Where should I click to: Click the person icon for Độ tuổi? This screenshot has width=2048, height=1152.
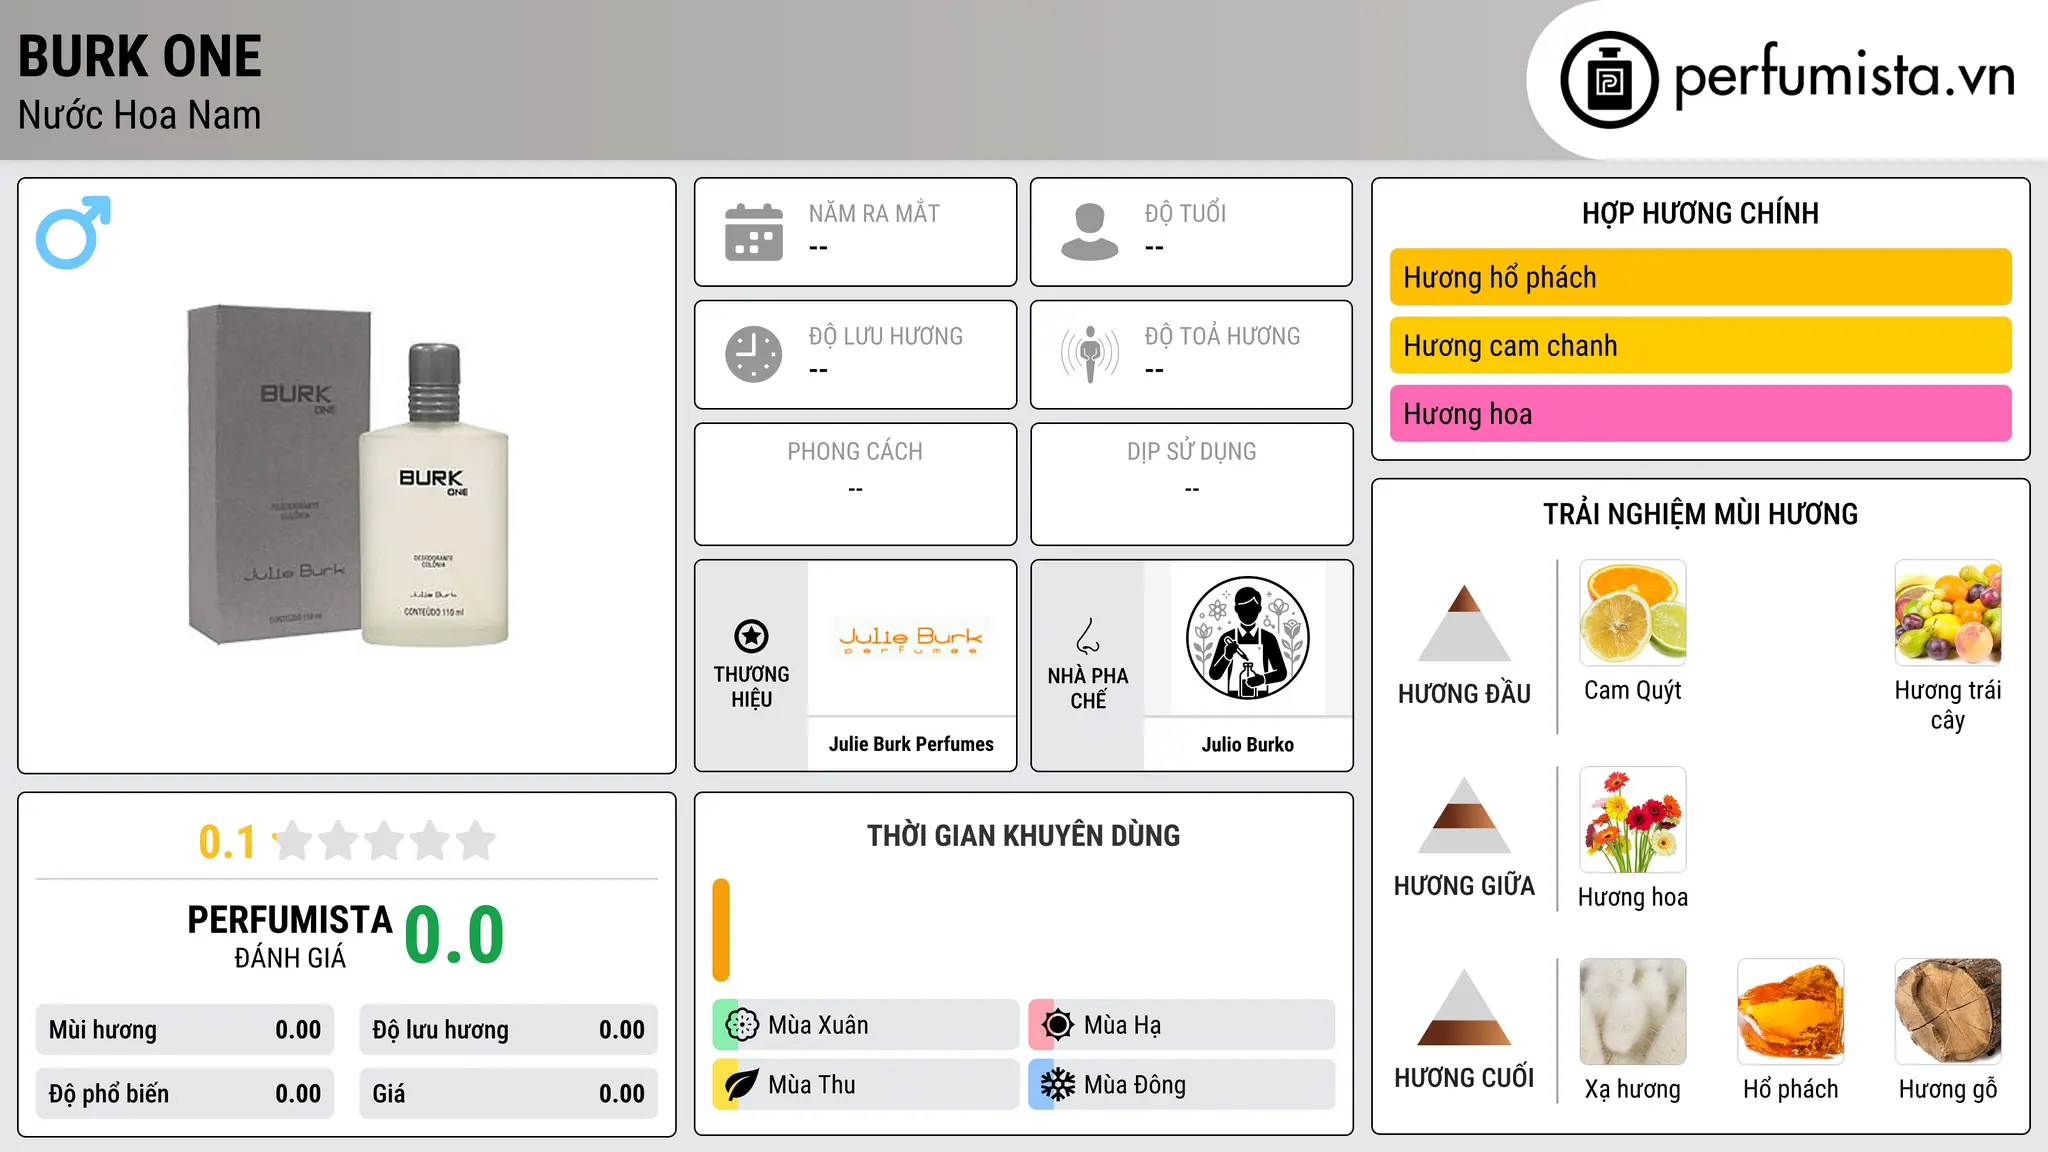click(x=1090, y=232)
